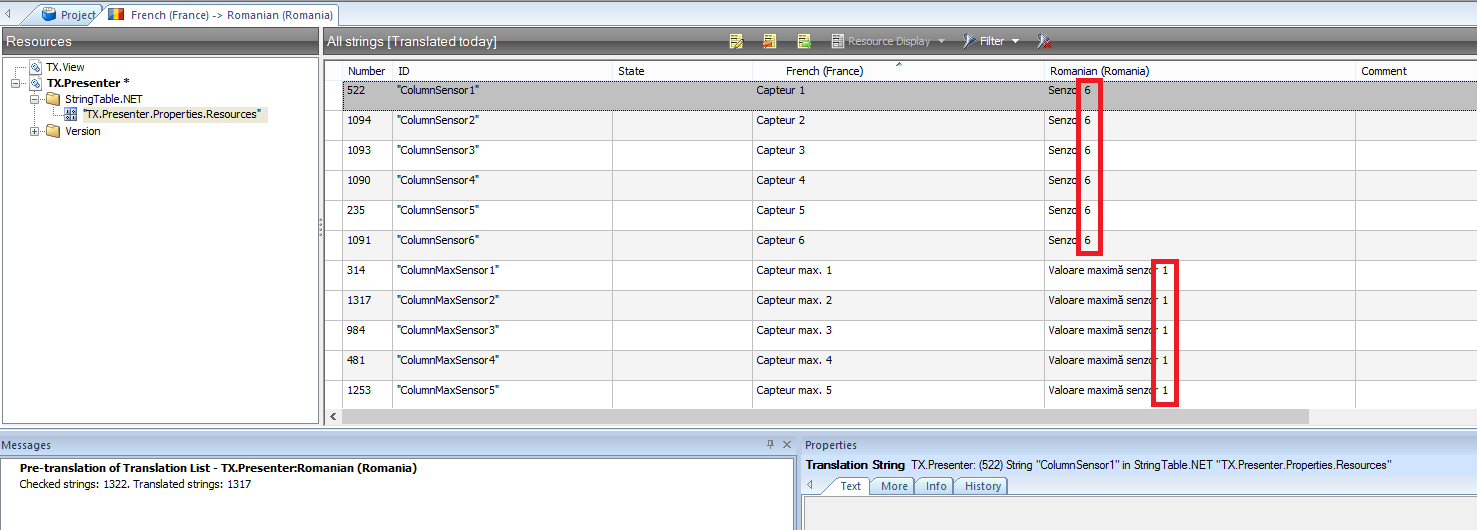The image size is (1477, 530).
Task: Sort by the French (France) column header
Action: (x=824, y=71)
